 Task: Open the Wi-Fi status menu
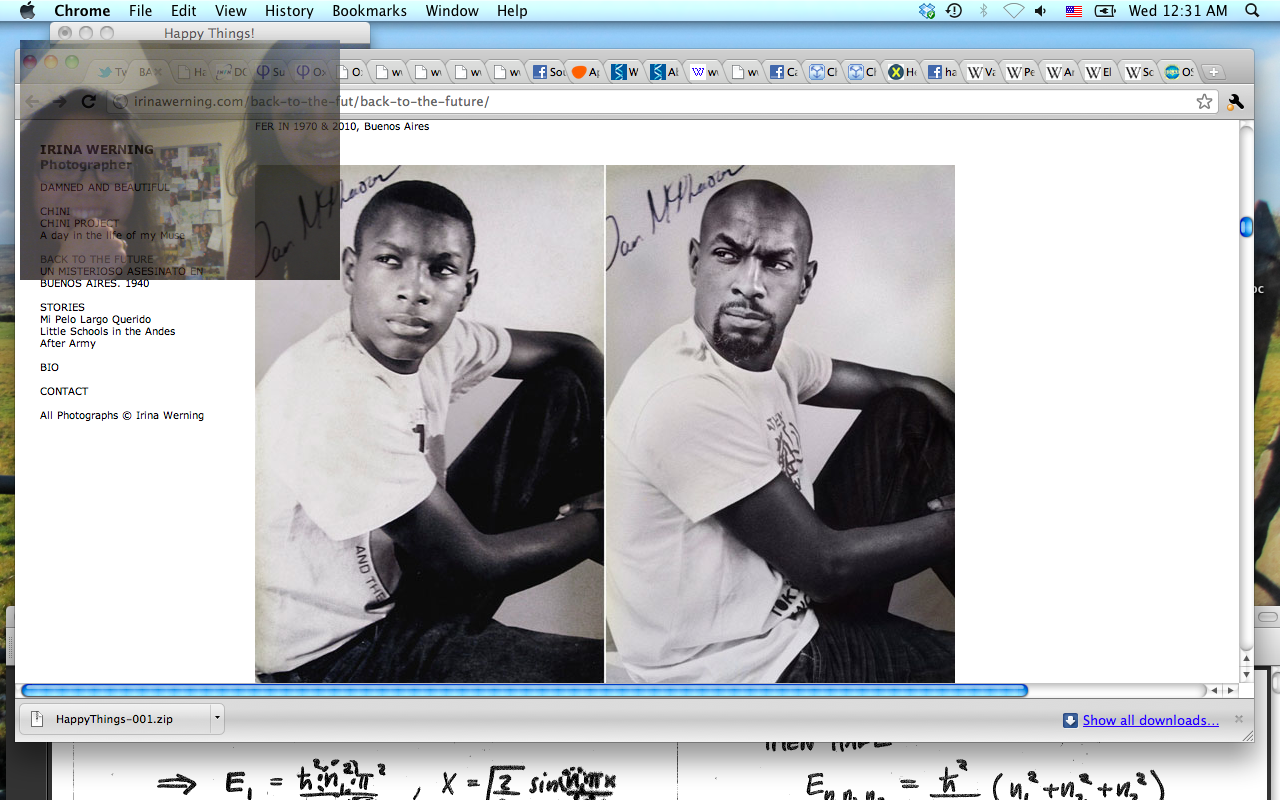click(x=1013, y=11)
